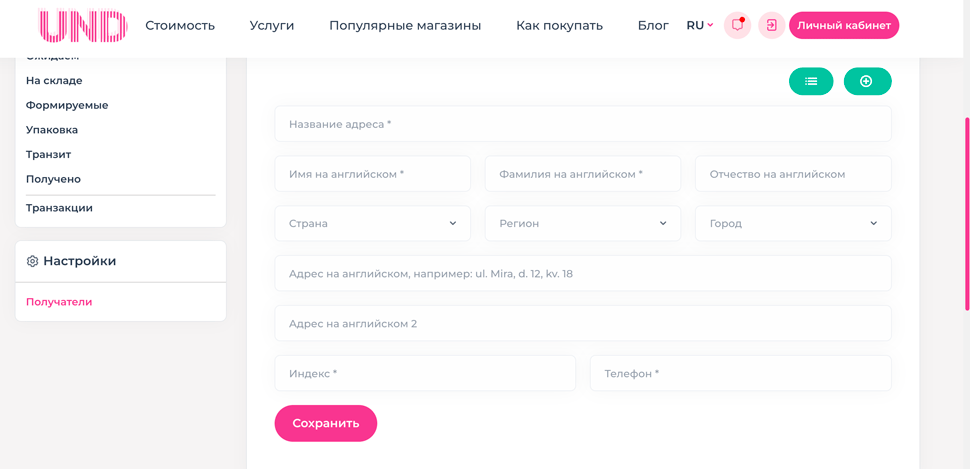Open the Стоимость menu item

coord(180,25)
